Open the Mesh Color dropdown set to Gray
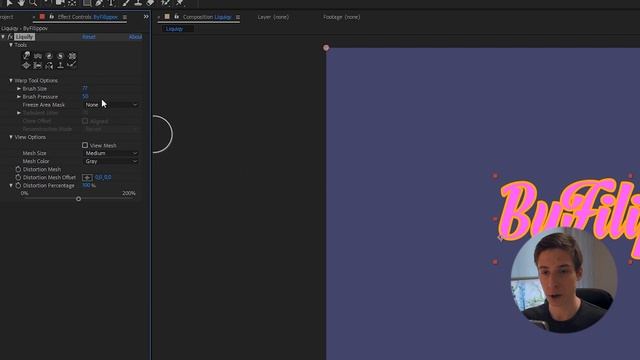 click(111, 161)
